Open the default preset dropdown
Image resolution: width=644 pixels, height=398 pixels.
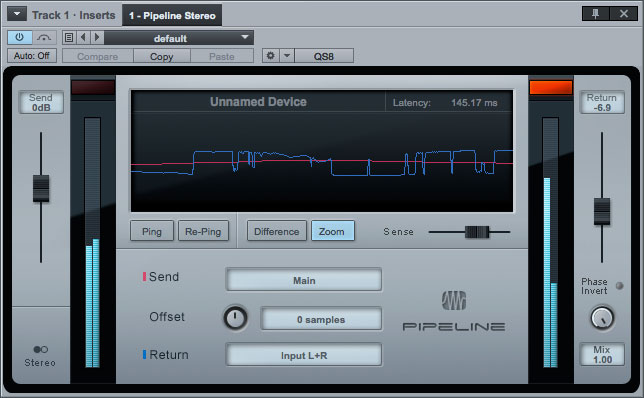click(179, 38)
